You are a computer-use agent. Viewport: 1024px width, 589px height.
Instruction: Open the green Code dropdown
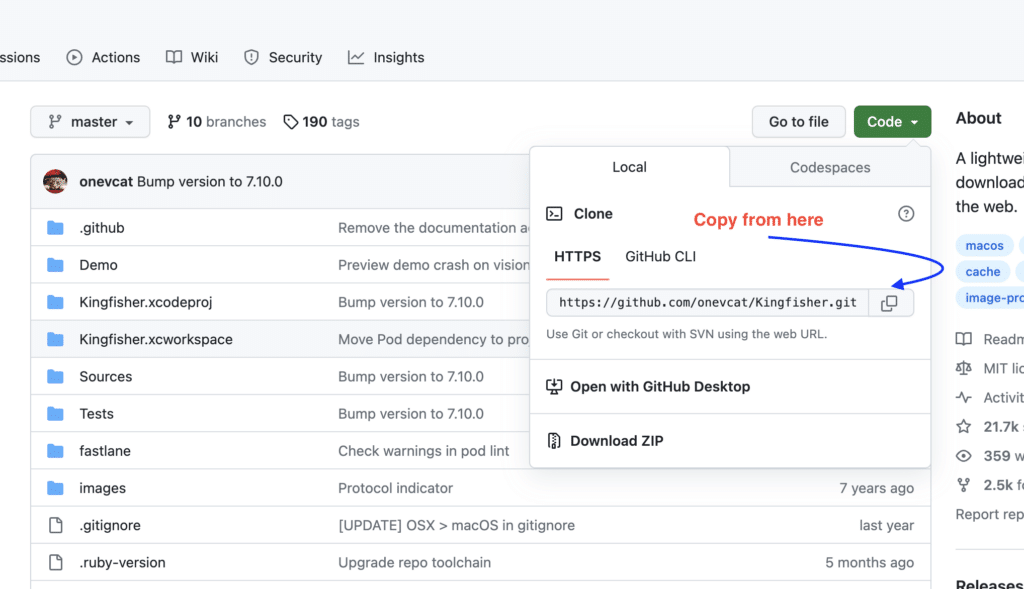pyautogui.click(x=892, y=121)
